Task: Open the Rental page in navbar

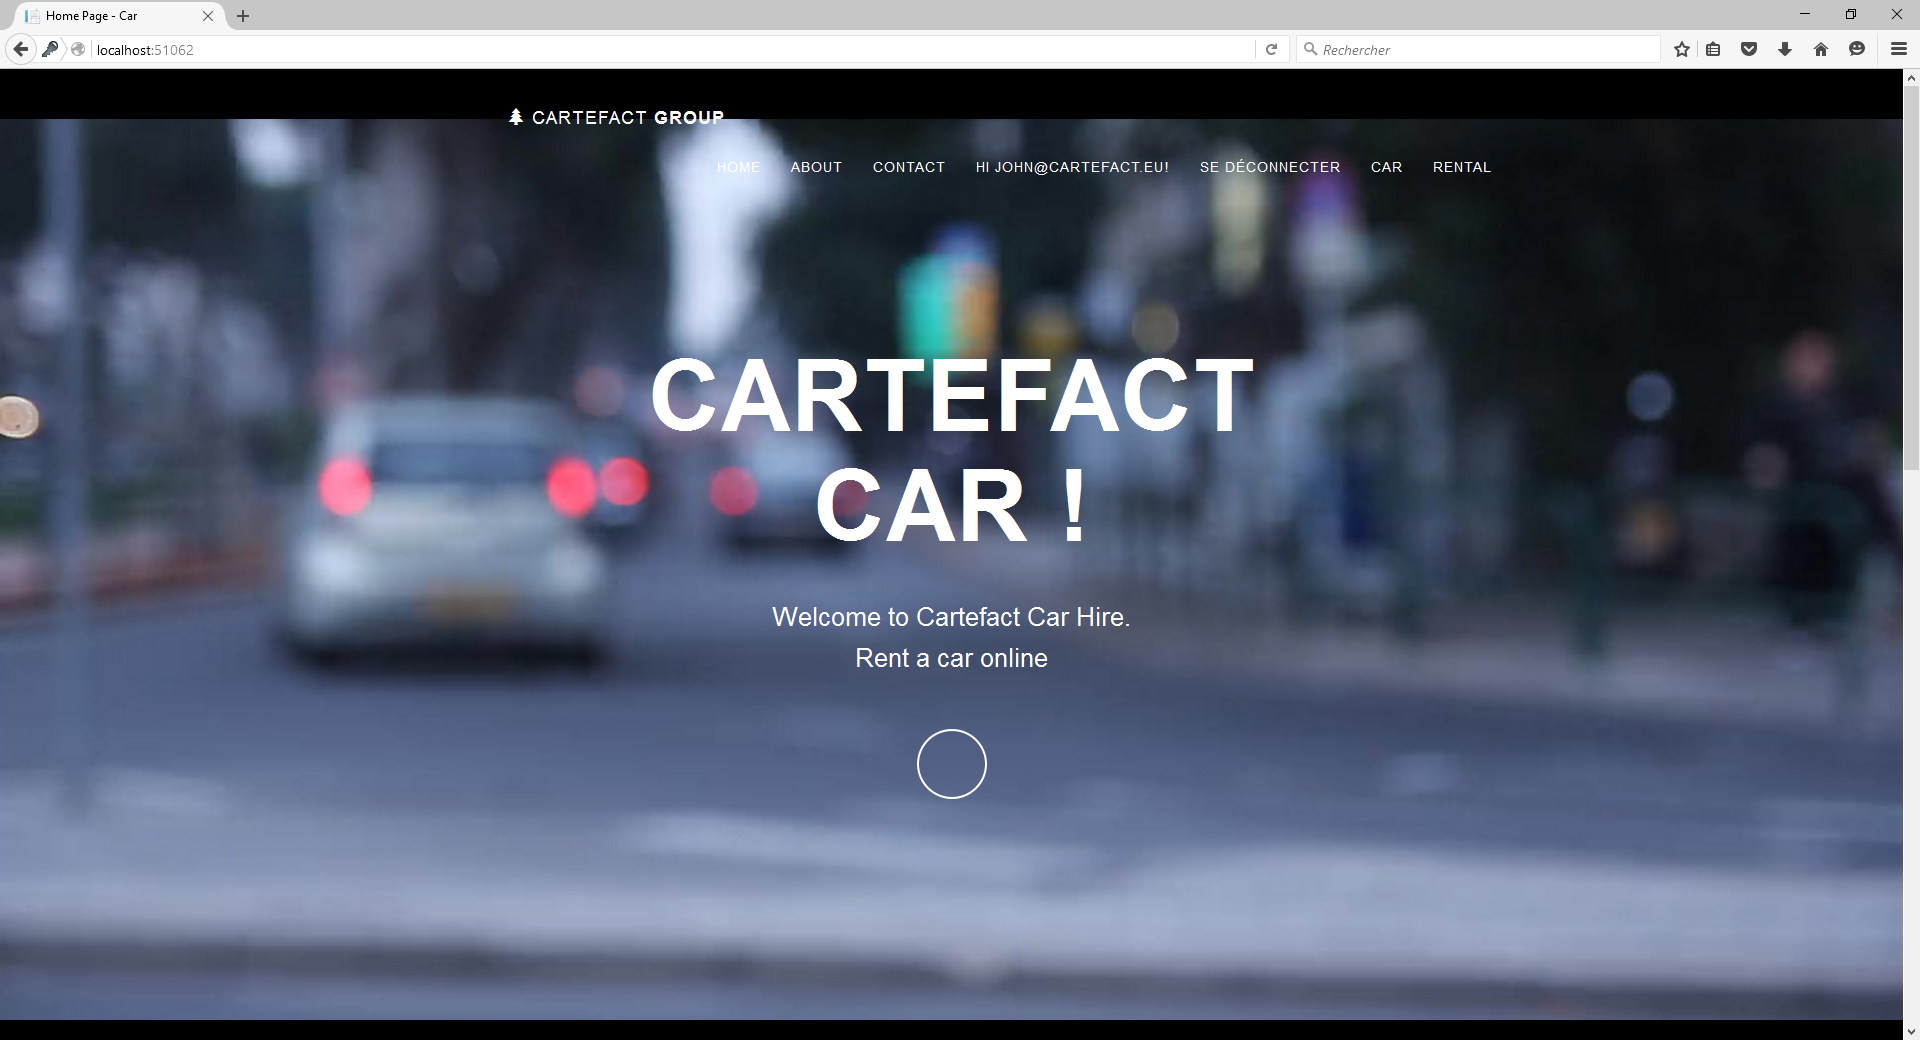Action: (x=1461, y=167)
